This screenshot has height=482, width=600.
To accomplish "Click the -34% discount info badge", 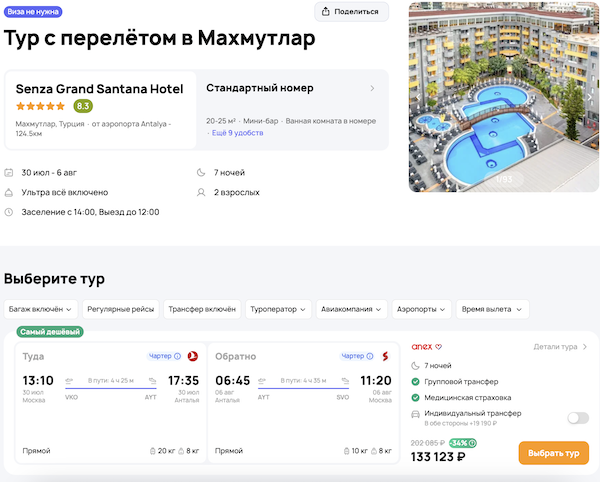I will (x=462, y=442).
